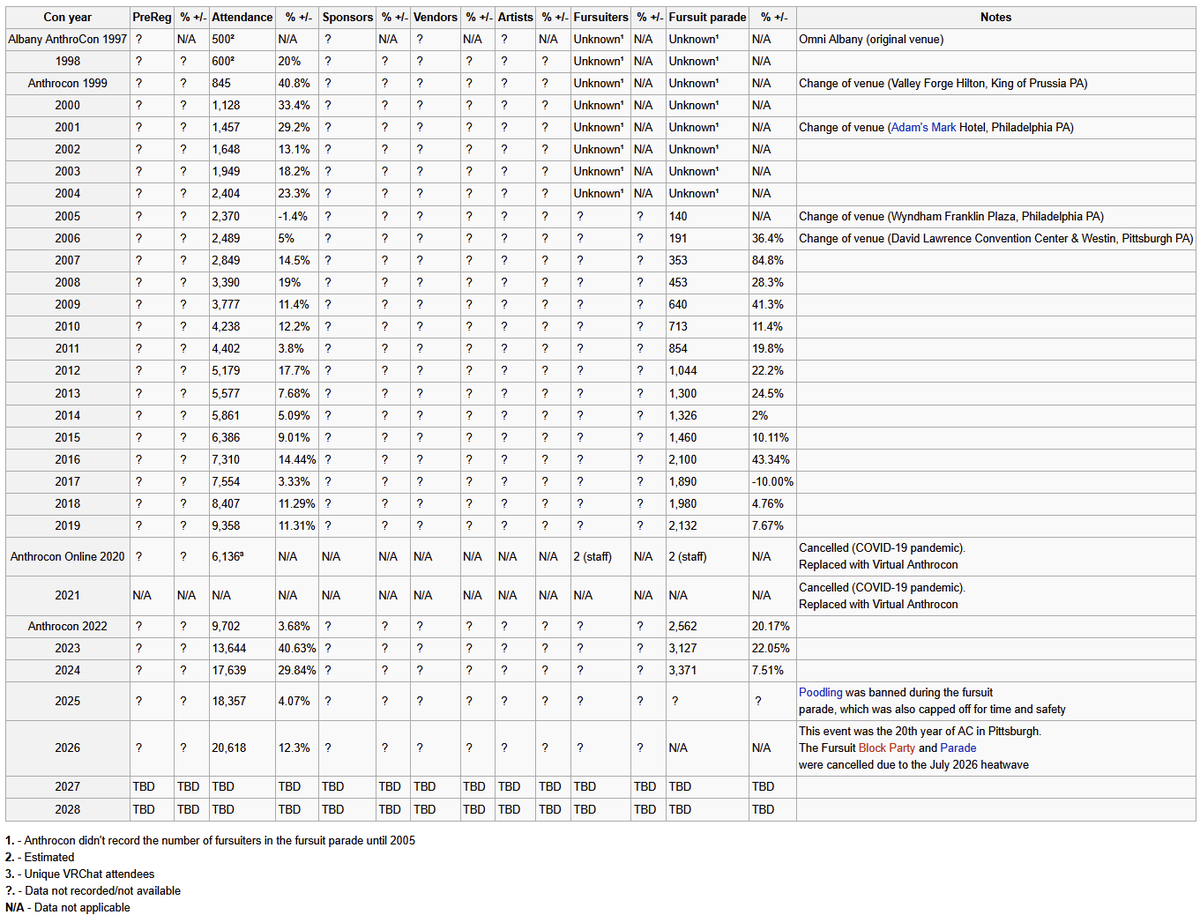Select the Sponsors column header
This screenshot has width=1200, height=915.
point(348,18)
